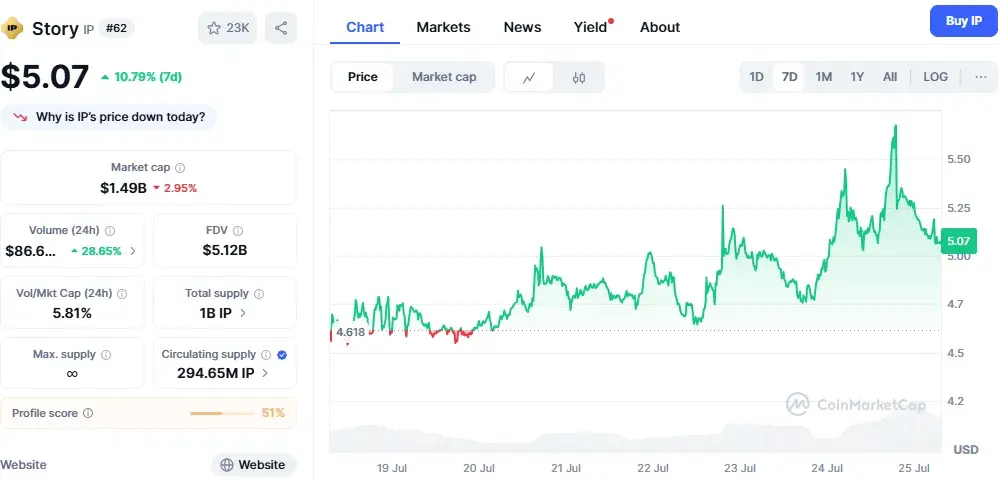The width and height of the screenshot is (1001, 481).
Task: Open the Markets tab
Action: coord(443,27)
